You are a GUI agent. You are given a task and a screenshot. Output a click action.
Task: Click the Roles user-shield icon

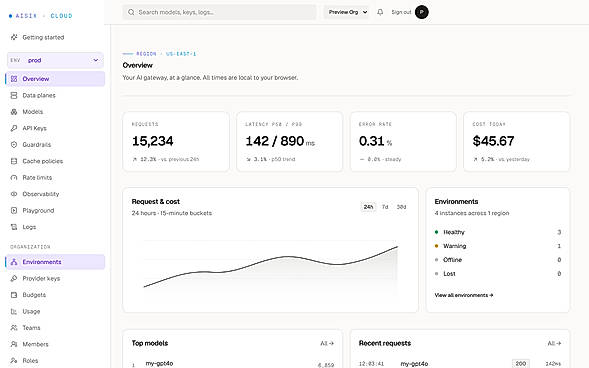click(14, 360)
